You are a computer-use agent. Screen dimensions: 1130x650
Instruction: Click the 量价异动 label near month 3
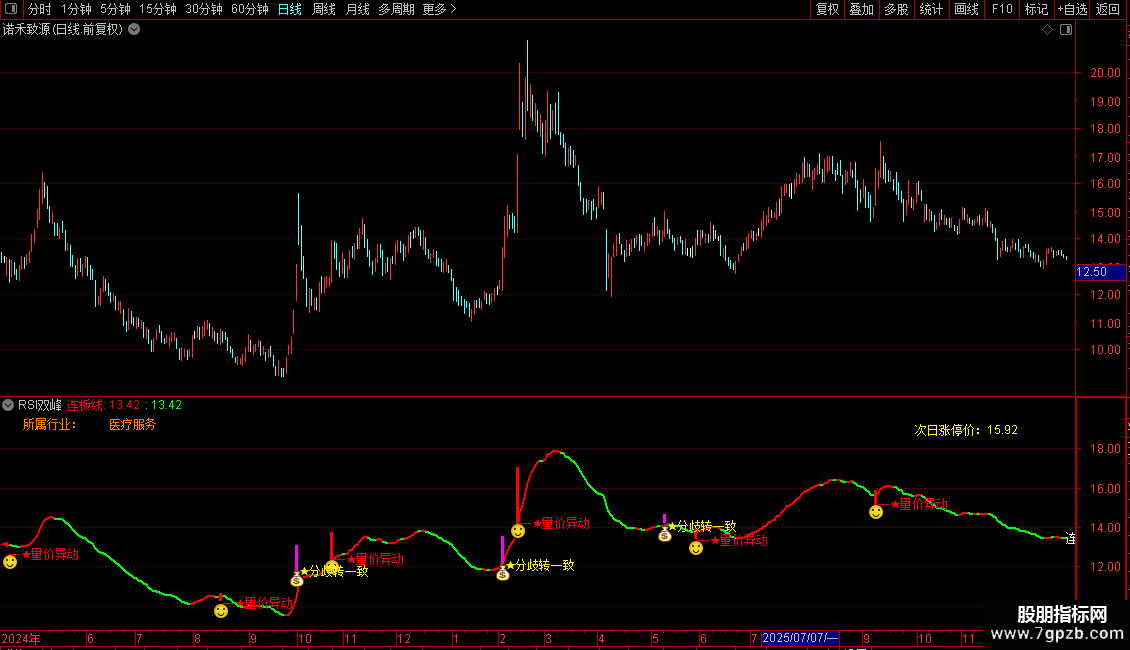click(565, 523)
